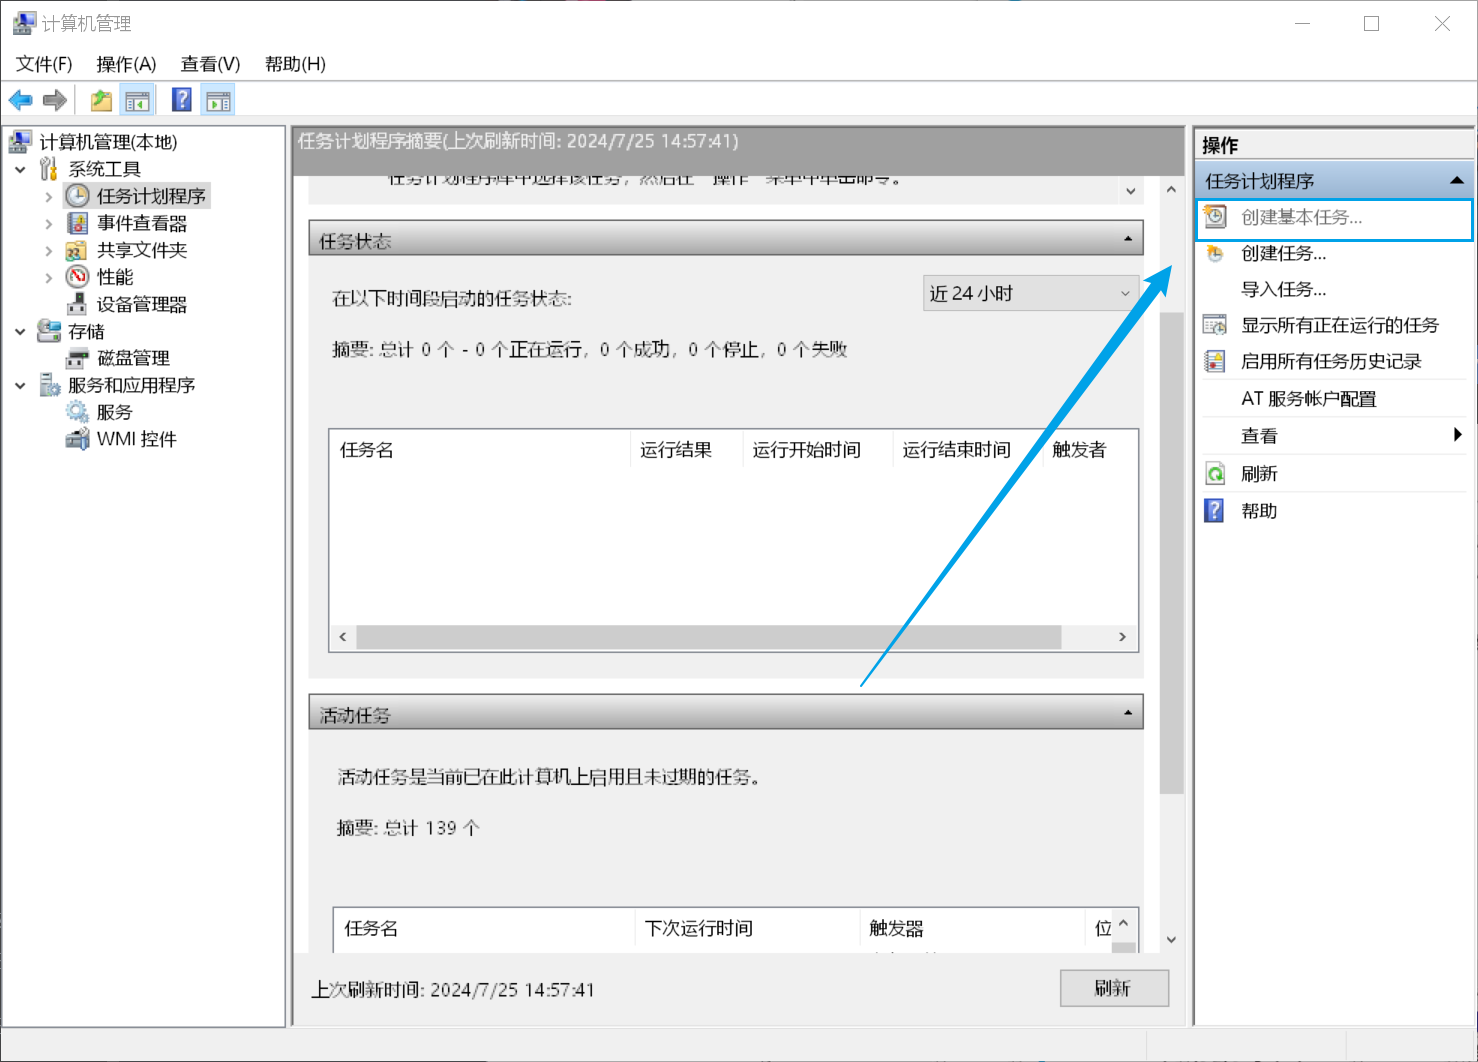
Task: Collapse the 任务状态 section header
Action: [x=1128, y=239]
